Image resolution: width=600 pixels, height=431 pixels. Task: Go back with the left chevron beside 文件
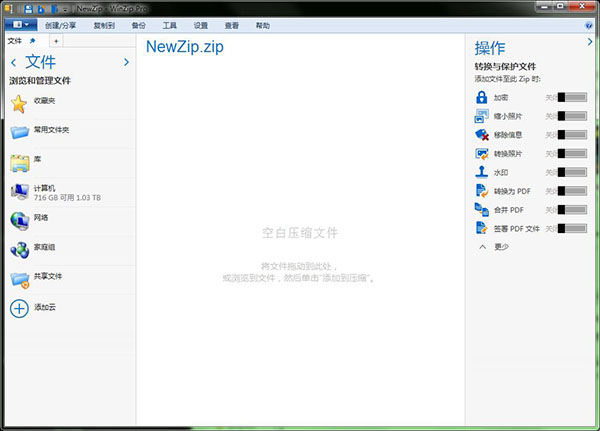pos(14,62)
